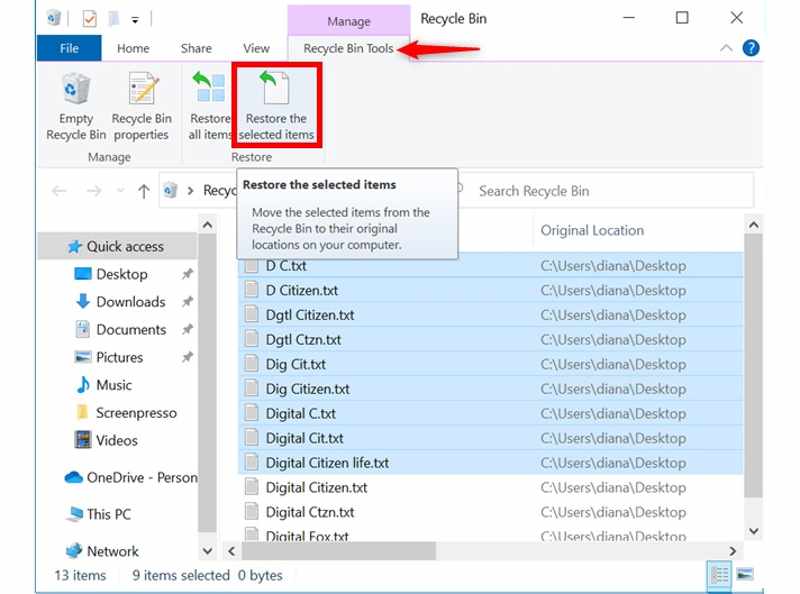Open the File menu tab
800x594 pixels.
coord(69,48)
